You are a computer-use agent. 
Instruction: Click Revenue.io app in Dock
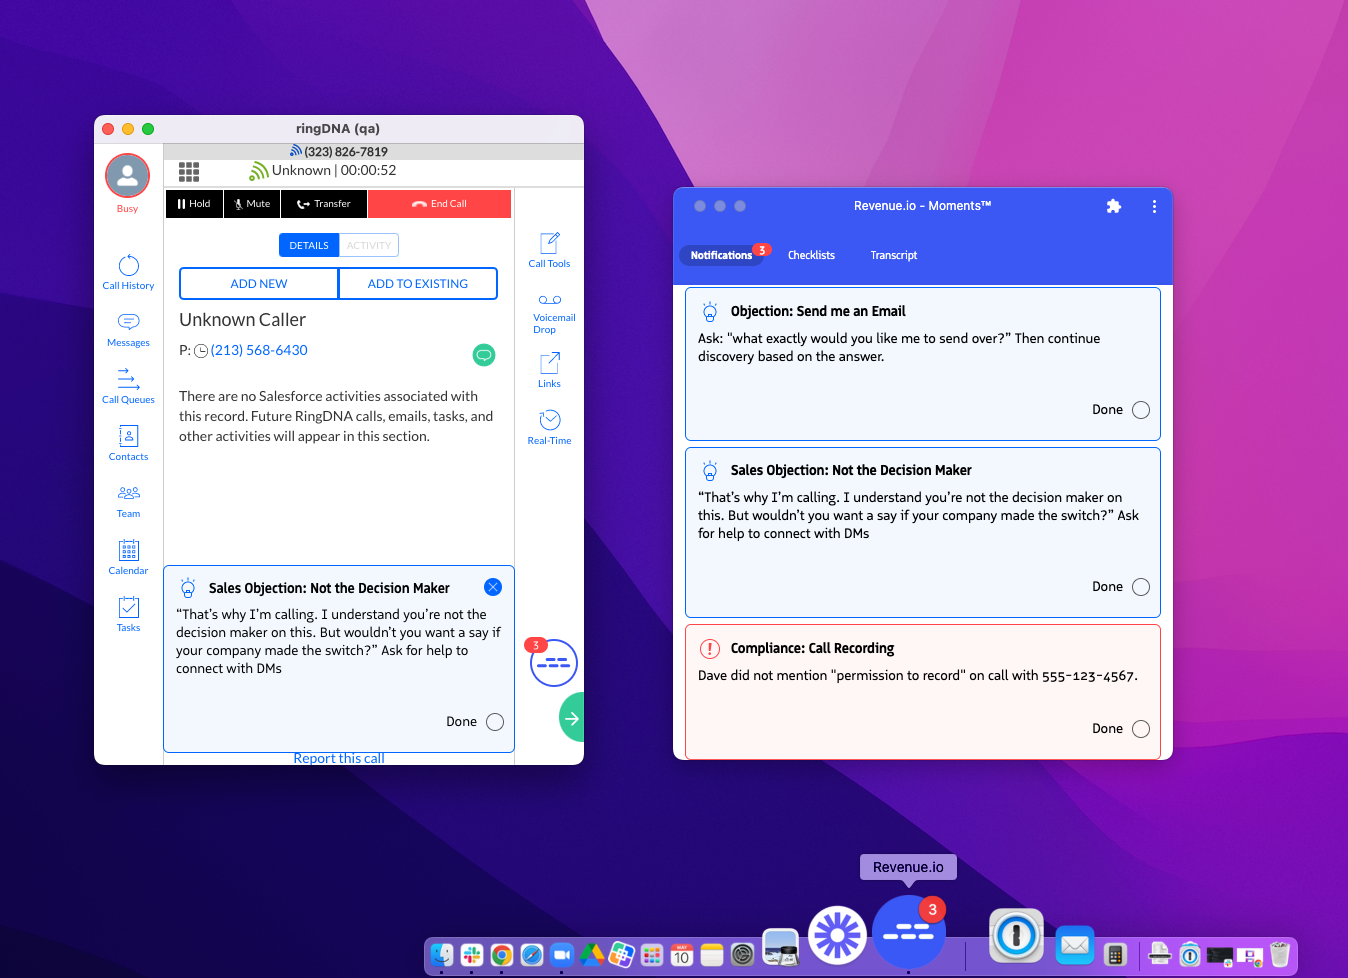pyautogui.click(x=908, y=931)
